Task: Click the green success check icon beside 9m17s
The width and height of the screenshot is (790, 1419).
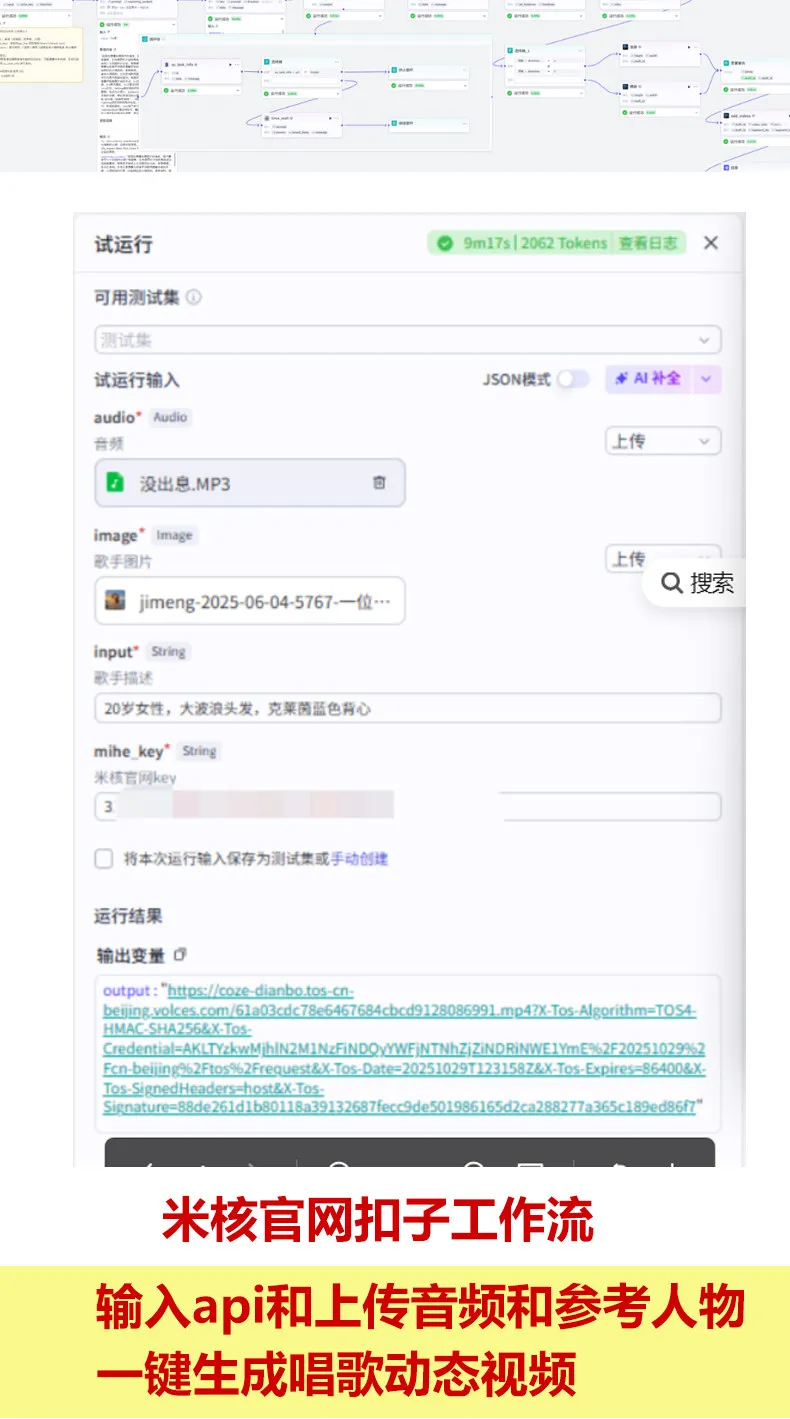Action: pyautogui.click(x=445, y=243)
